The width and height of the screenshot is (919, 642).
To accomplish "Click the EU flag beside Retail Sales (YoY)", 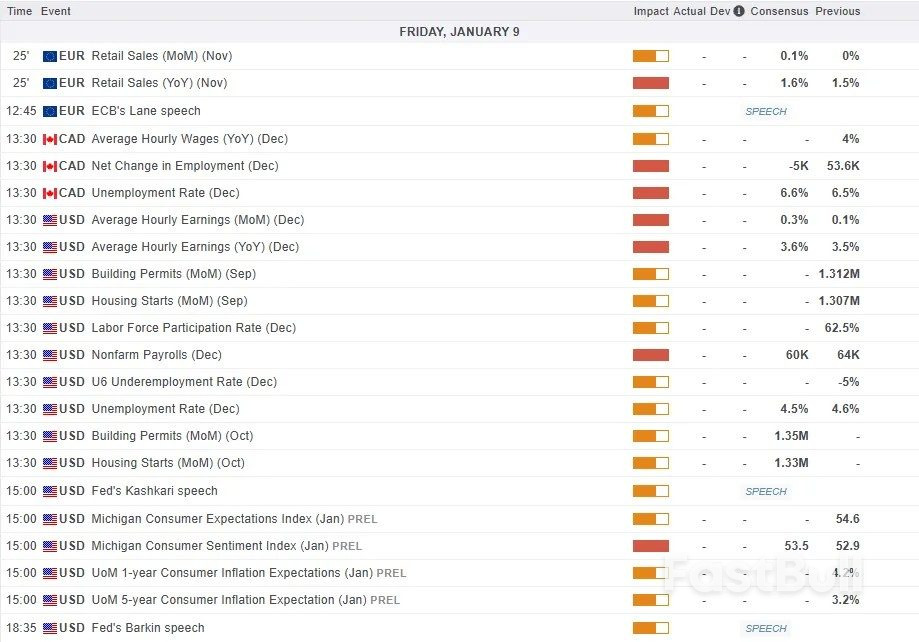I will point(49,83).
